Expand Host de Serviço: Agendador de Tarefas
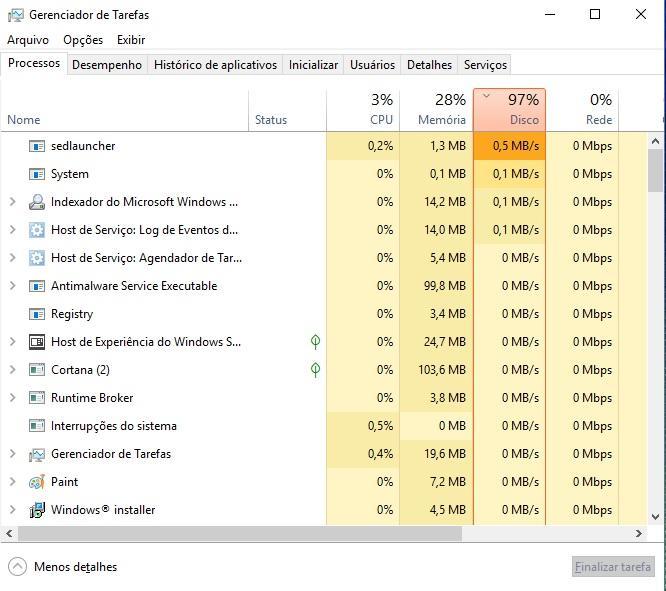The height and width of the screenshot is (591, 666). click(x=12, y=258)
